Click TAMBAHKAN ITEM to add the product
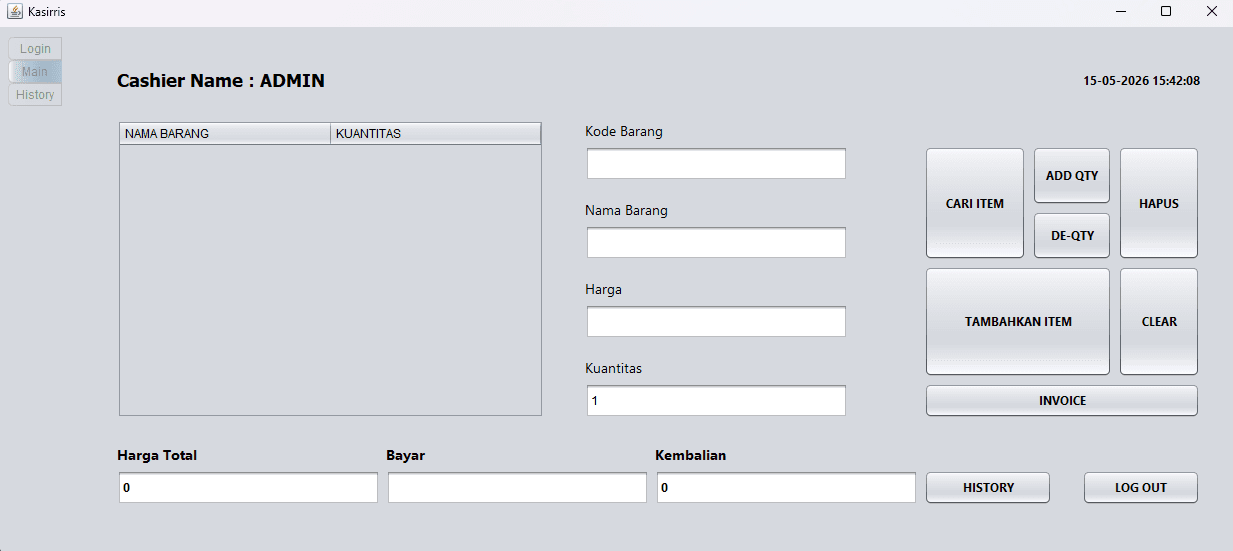The height and width of the screenshot is (551, 1233). [x=1018, y=322]
